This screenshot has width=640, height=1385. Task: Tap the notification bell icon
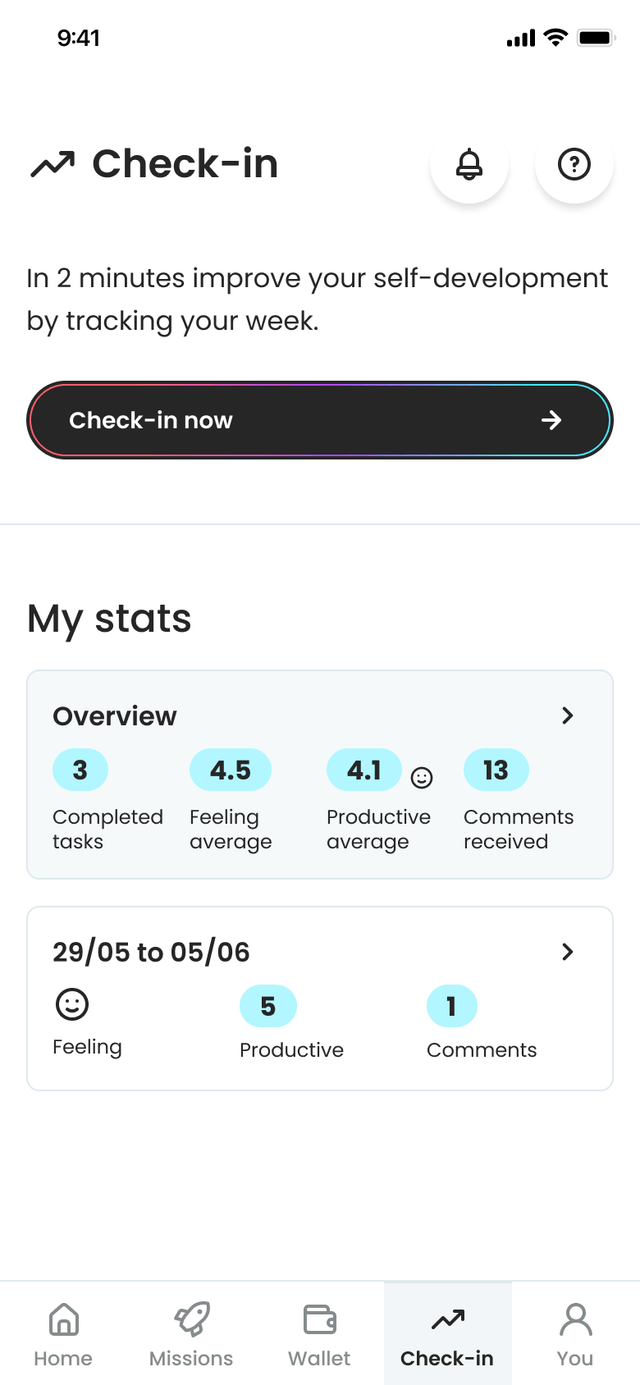469,164
